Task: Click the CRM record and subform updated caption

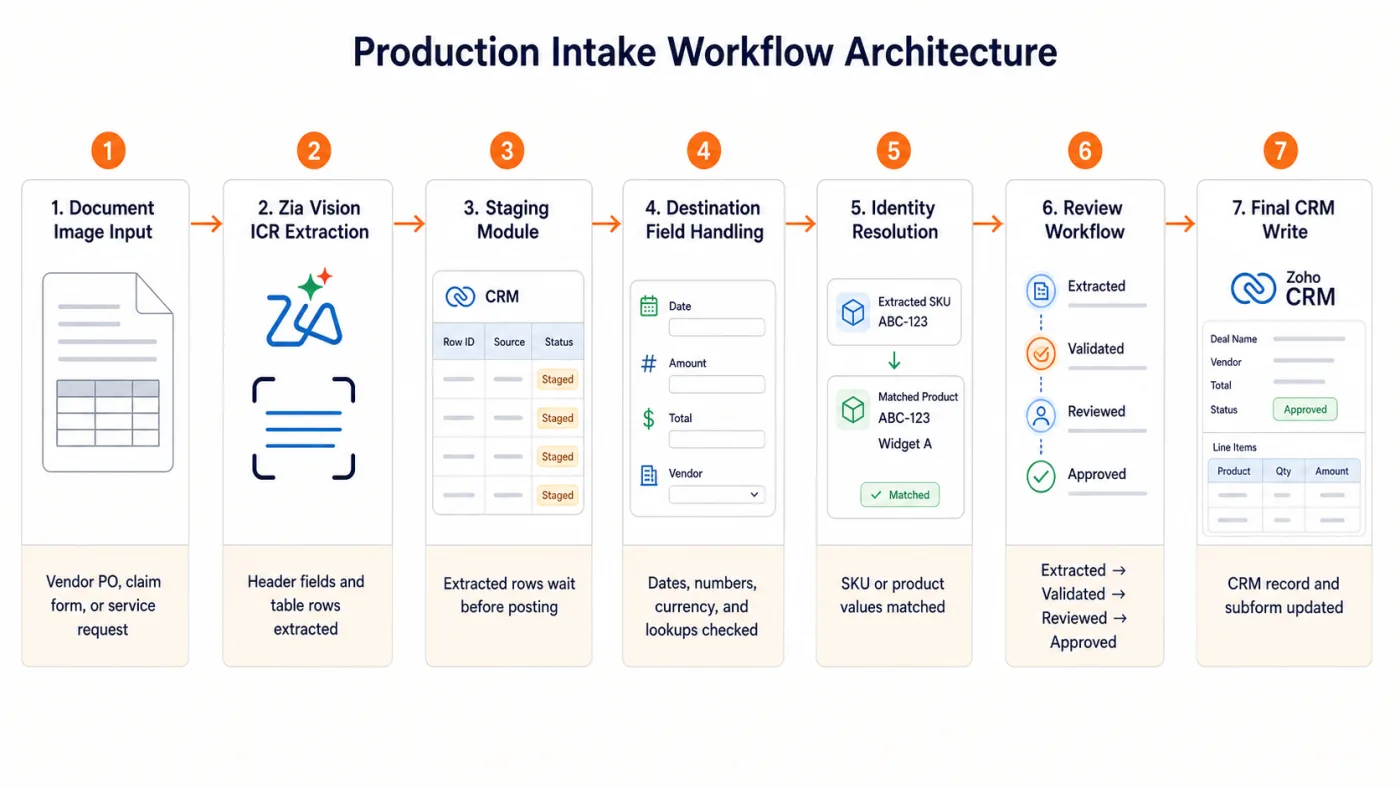Action: (x=1284, y=595)
